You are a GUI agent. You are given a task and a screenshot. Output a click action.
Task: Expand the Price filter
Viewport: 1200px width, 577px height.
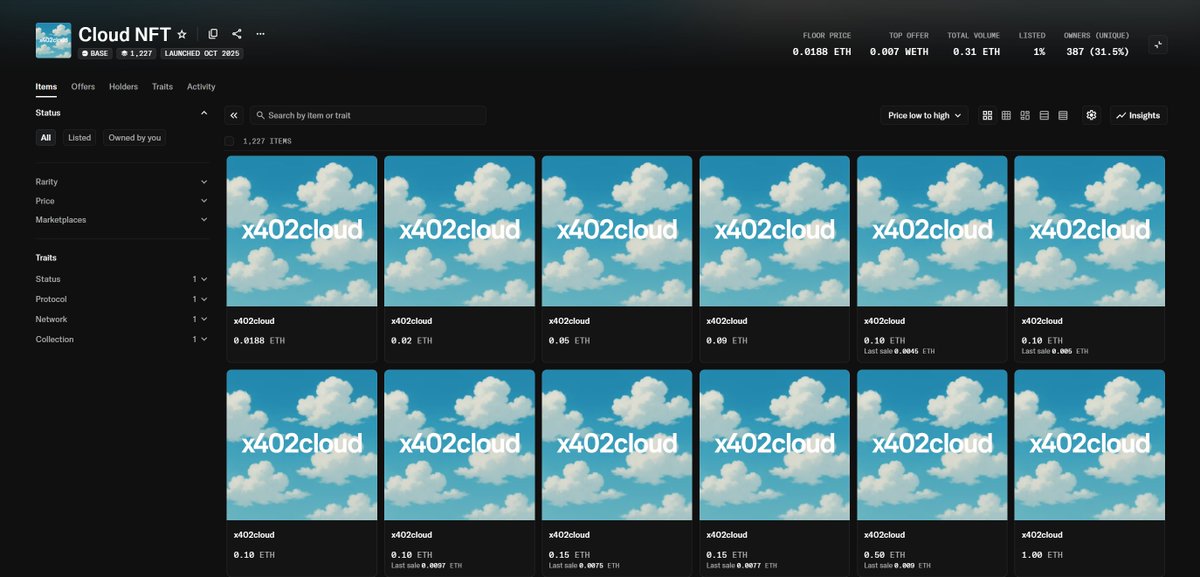[x=122, y=201]
